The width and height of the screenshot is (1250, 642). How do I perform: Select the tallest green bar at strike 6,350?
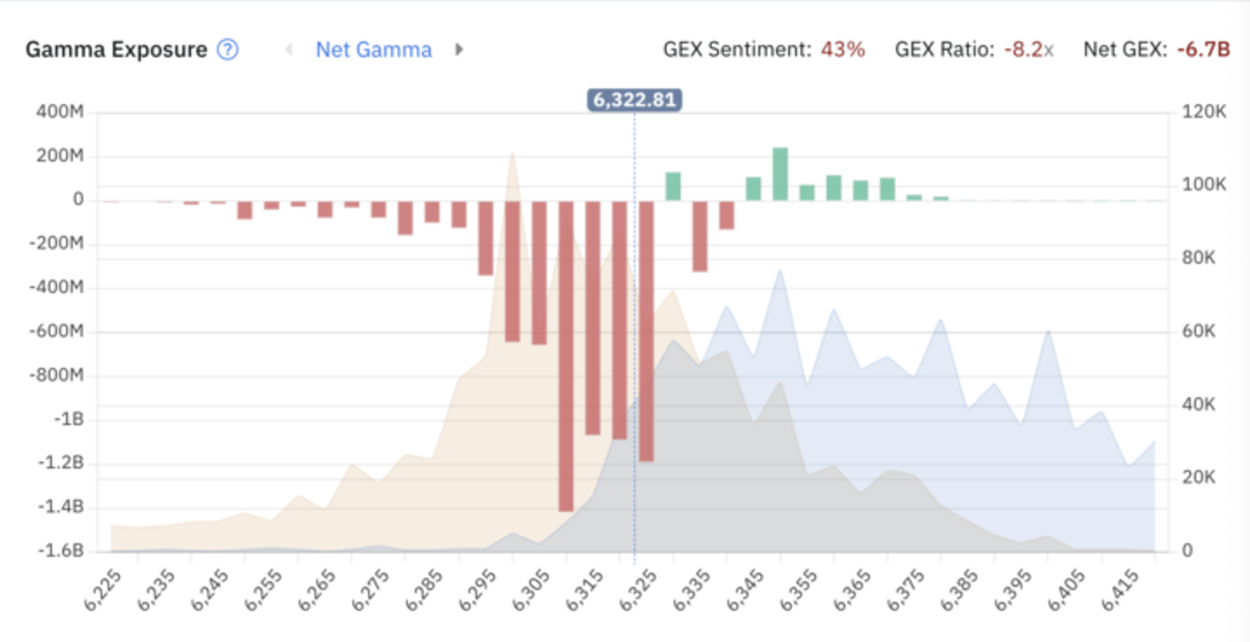pyautogui.click(x=780, y=174)
